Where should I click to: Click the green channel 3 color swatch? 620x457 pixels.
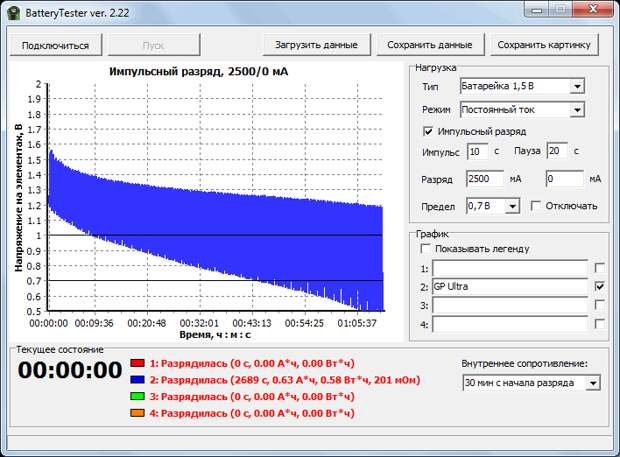click(x=138, y=396)
